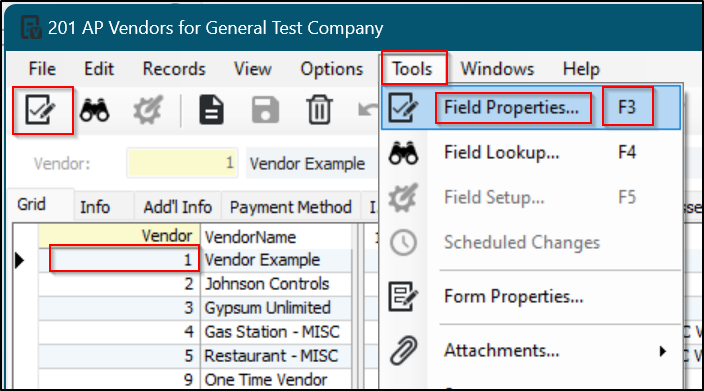Open the Help menu
This screenshot has height=391, width=704.
tap(581, 69)
